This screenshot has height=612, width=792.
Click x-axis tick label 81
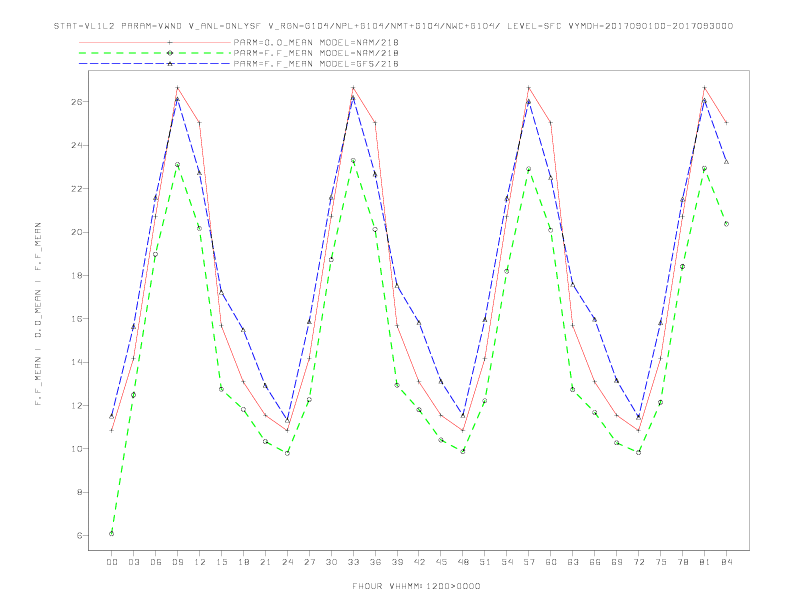click(x=705, y=562)
